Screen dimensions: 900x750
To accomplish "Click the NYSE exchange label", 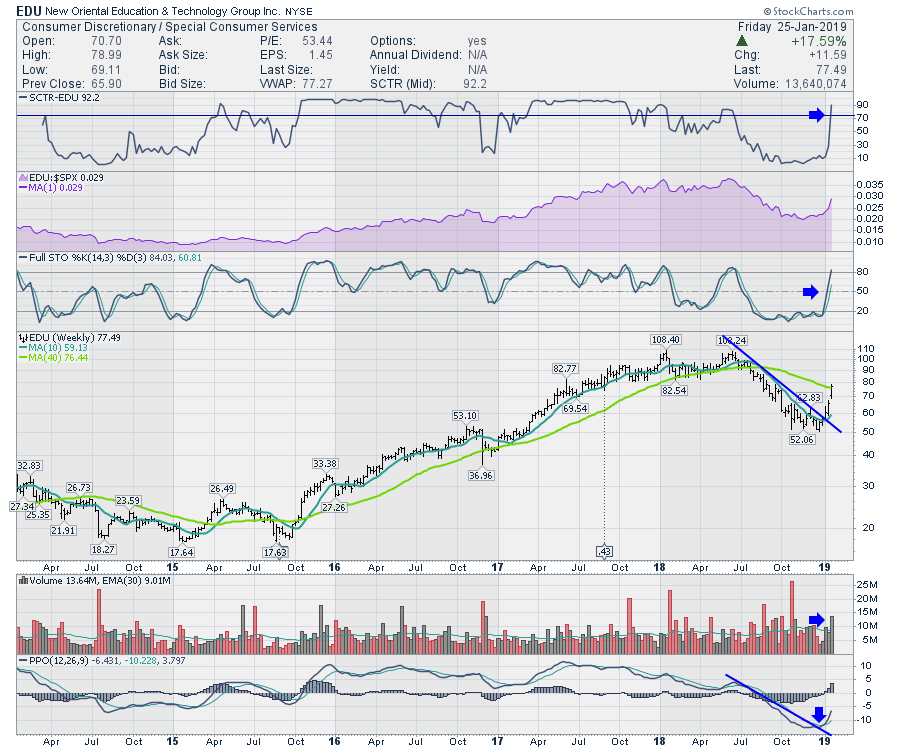I will click(x=299, y=11).
